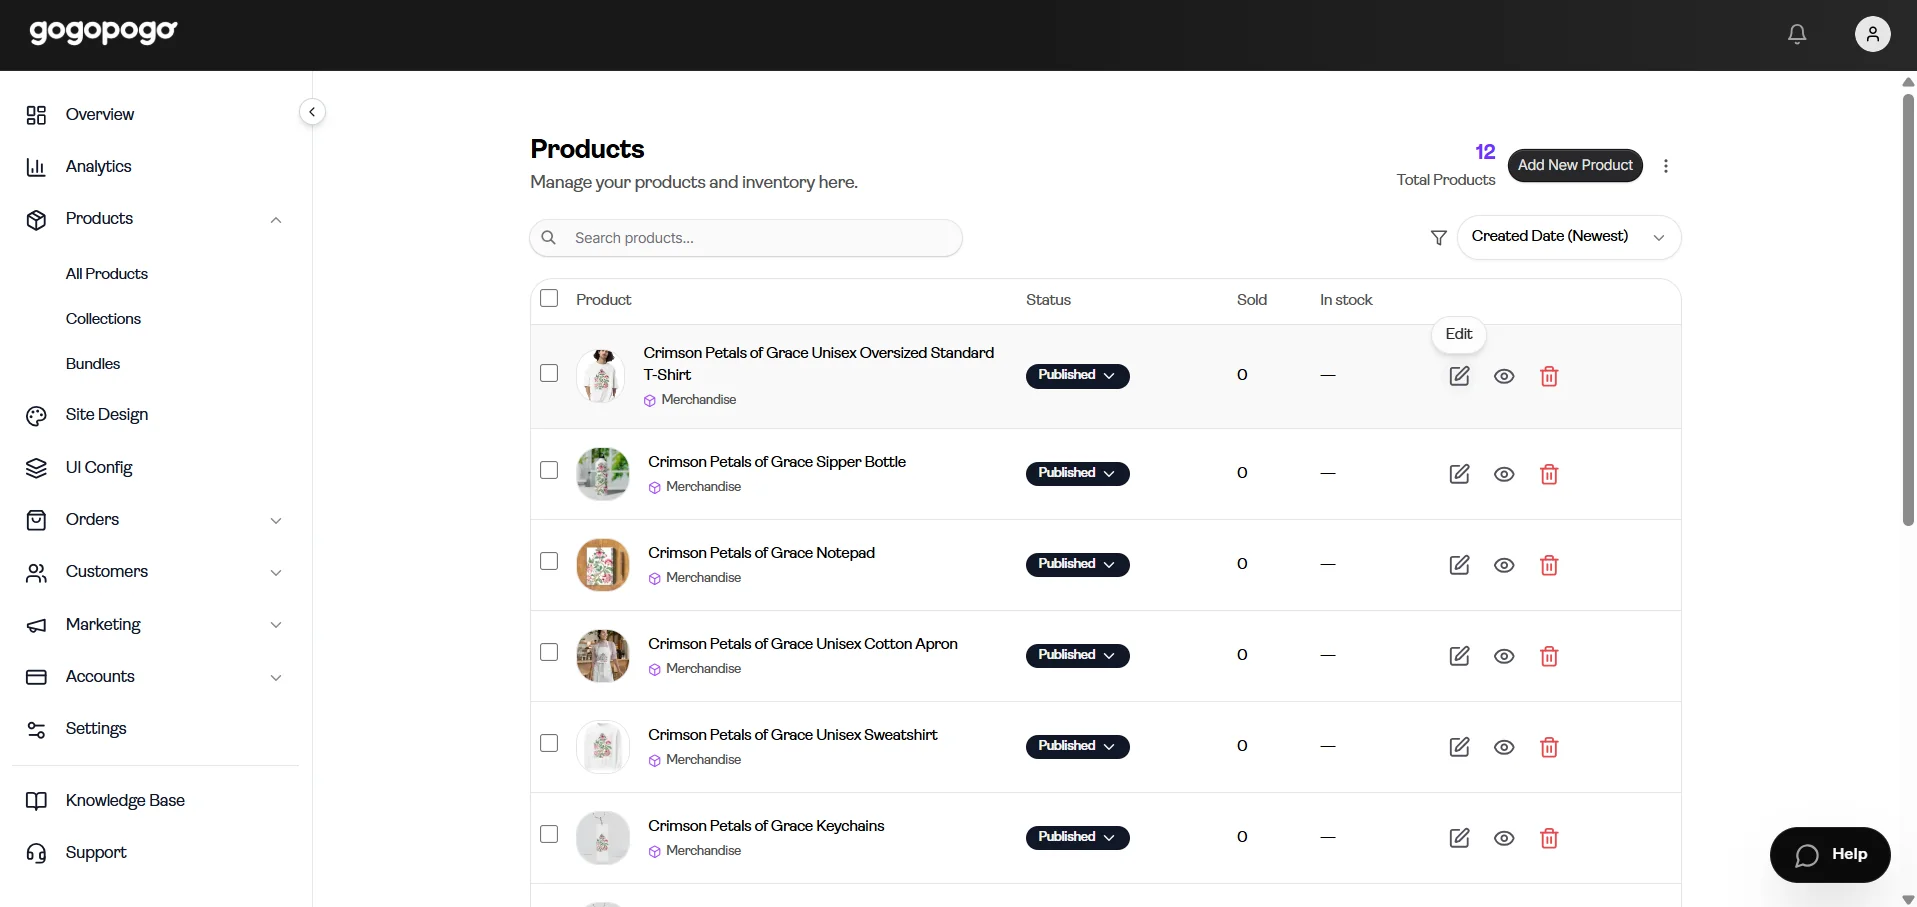The image size is (1917, 907).
Task: Delete the Crimson Petals Oversized Standard T-Shirt
Action: pyautogui.click(x=1549, y=376)
